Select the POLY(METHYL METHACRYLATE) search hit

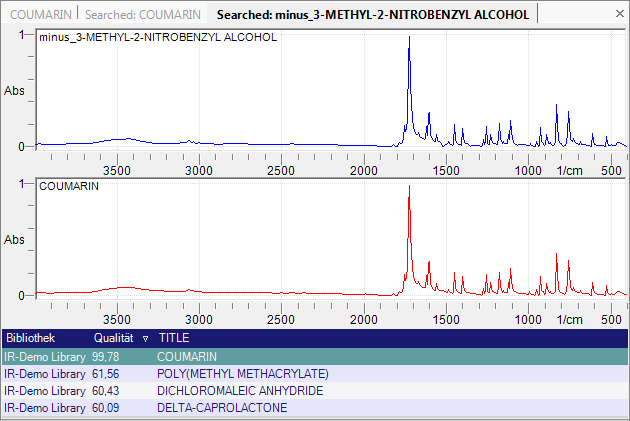(243, 374)
